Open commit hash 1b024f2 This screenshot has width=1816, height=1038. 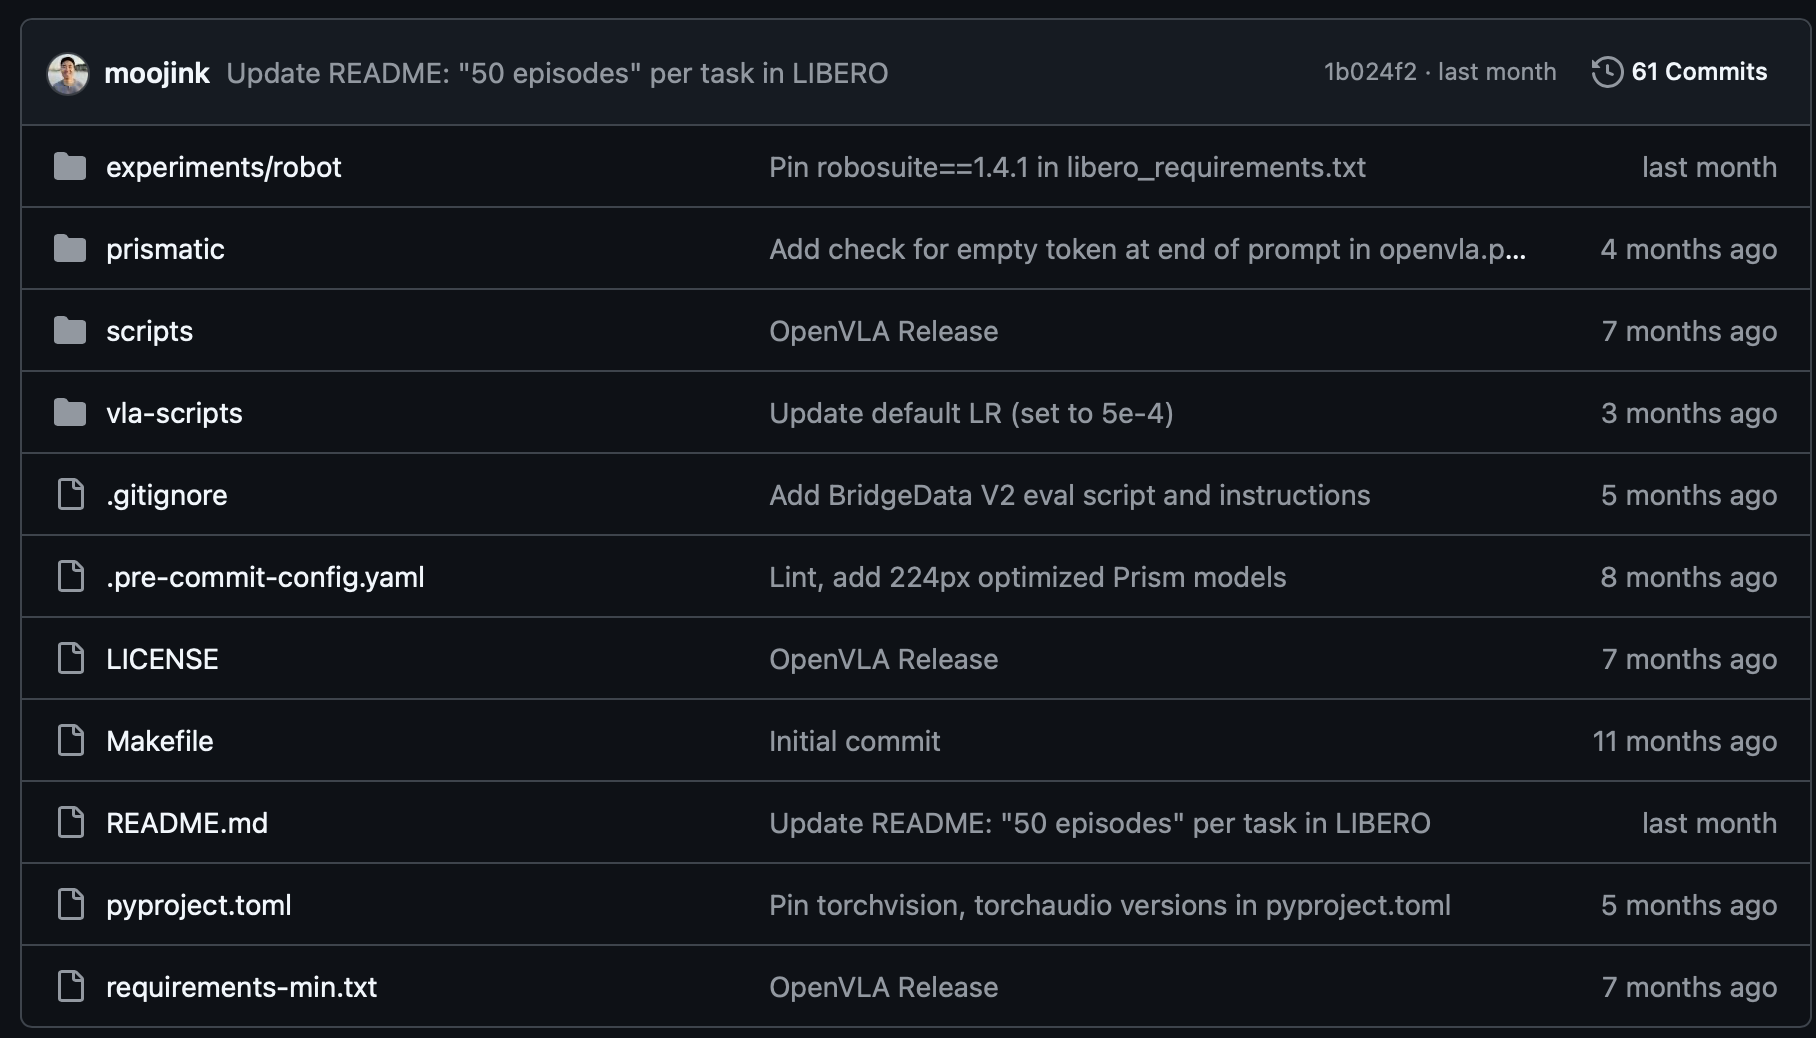pos(1370,72)
